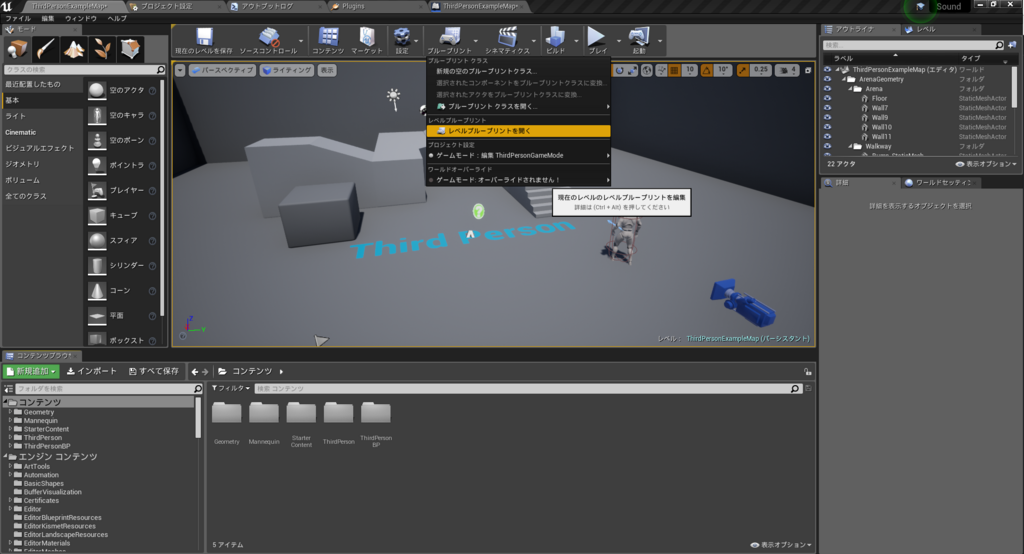This screenshot has width=1024, height=554.
Task: Select the Place mode icon
Action: pyautogui.click(x=17, y=49)
